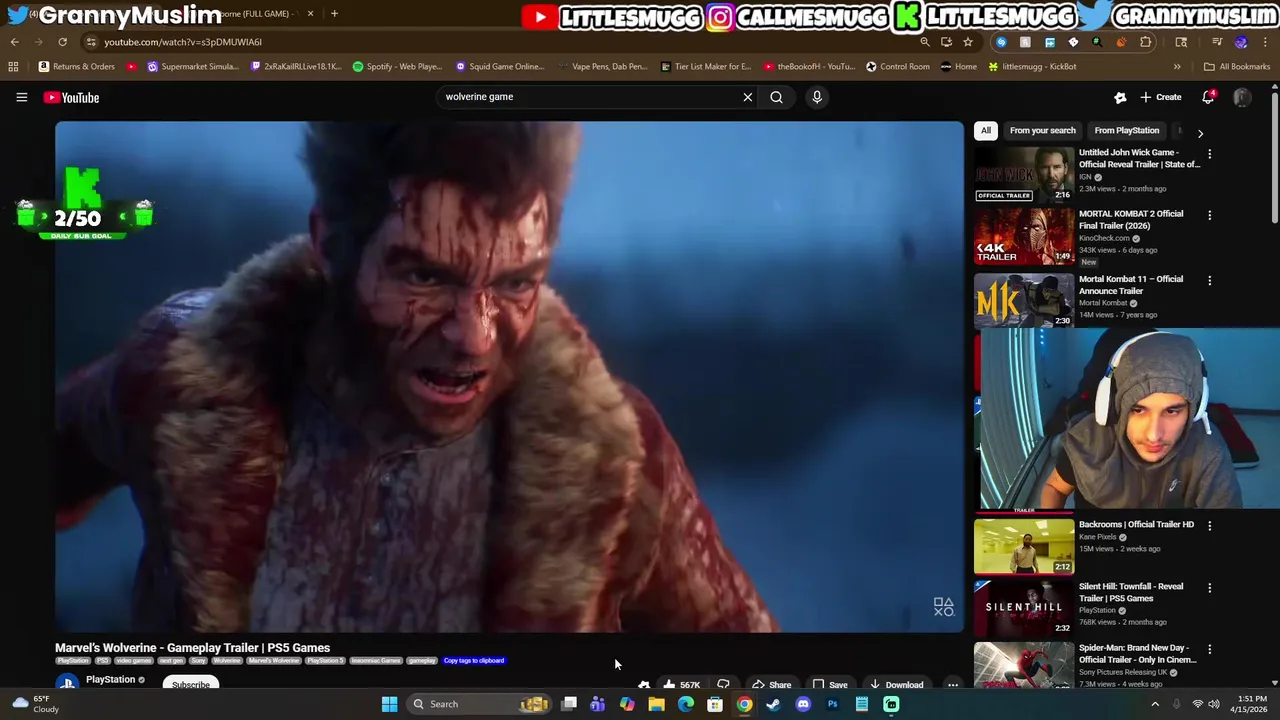Reload the page in Chrome
Viewport: 1280px width, 720px height.
tap(62, 42)
